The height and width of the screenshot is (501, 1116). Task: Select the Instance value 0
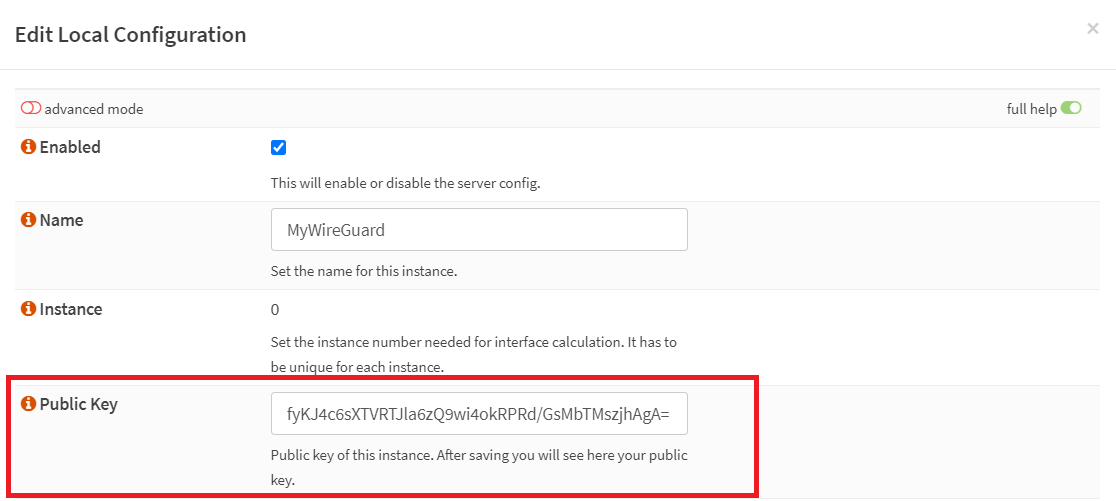point(275,310)
